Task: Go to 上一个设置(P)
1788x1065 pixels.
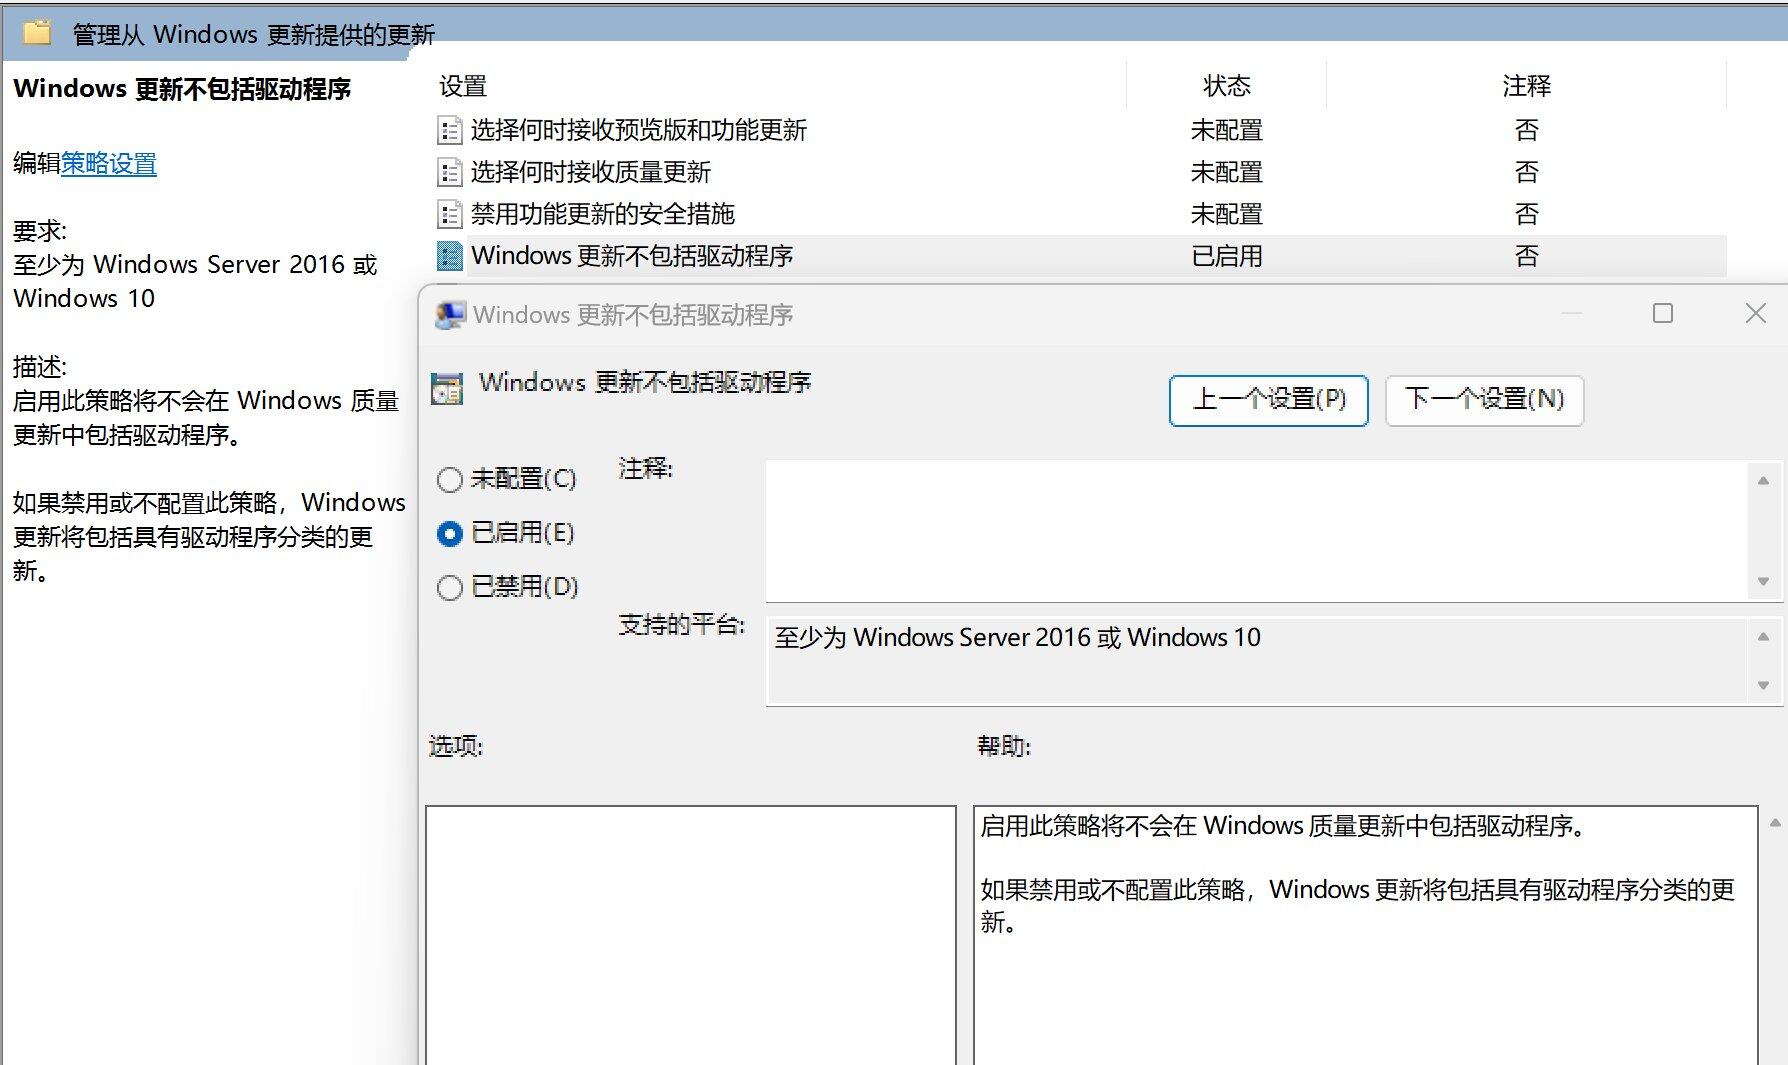Action: (x=1269, y=400)
